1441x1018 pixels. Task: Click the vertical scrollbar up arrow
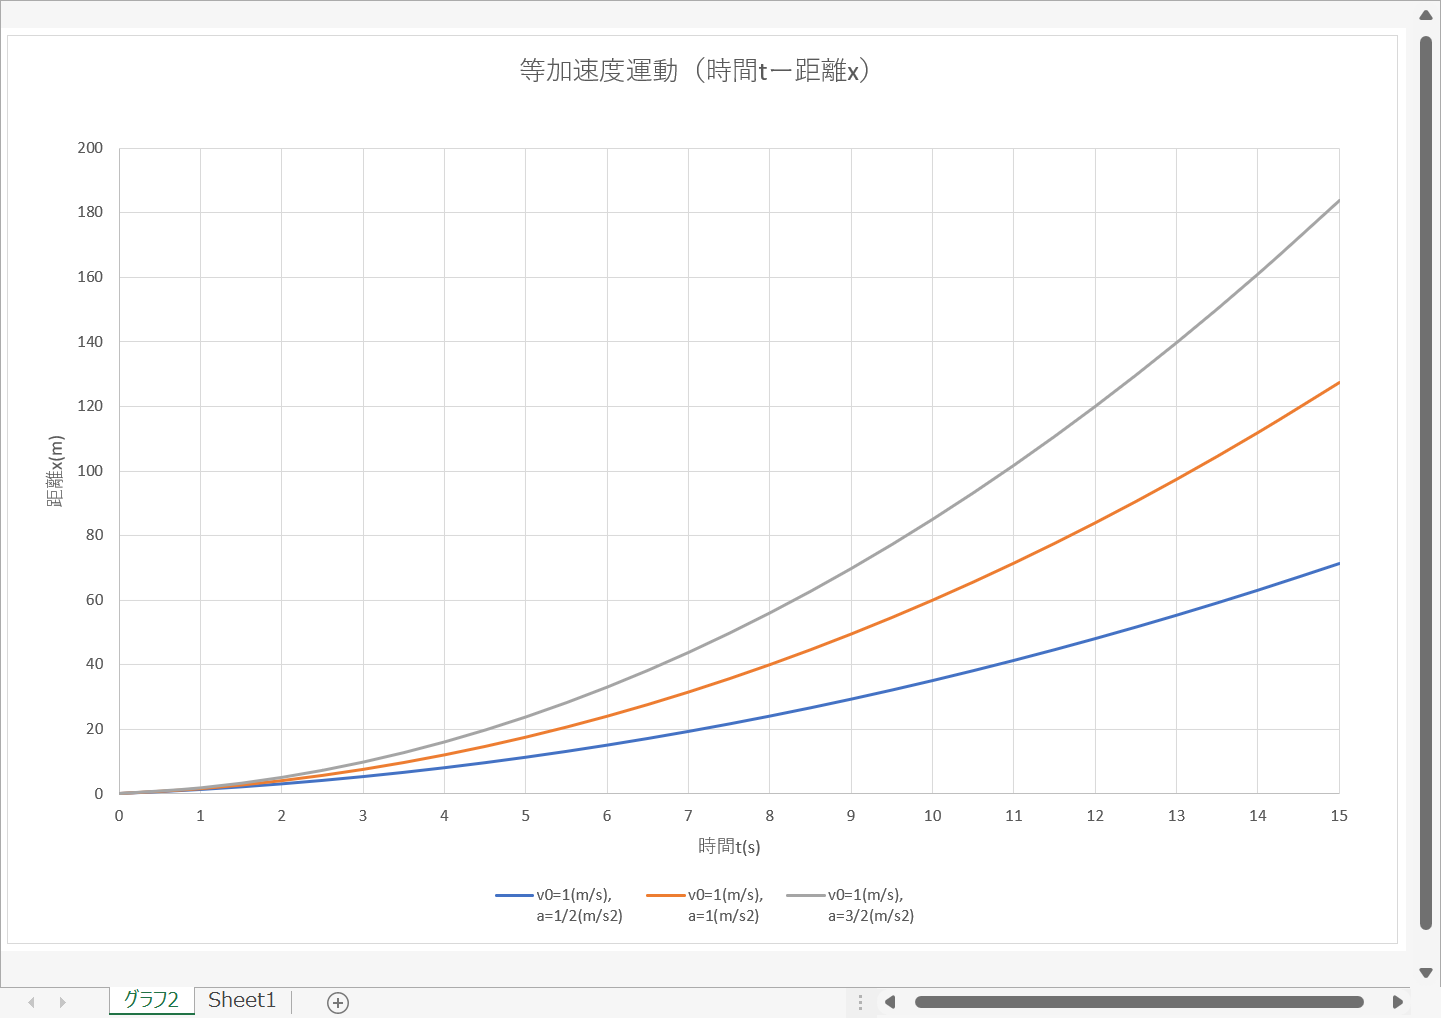pyautogui.click(x=1426, y=15)
